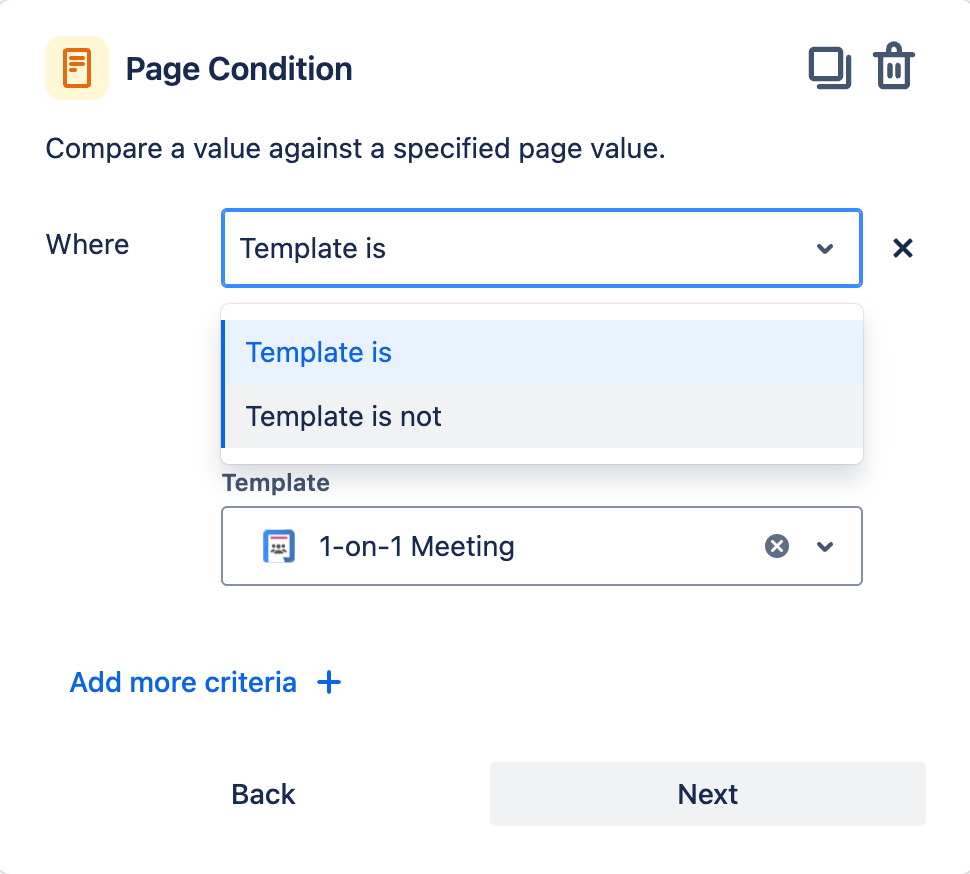Delete the condition with the trash icon
Viewport: 970px width, 874px height.
(894, 69)
